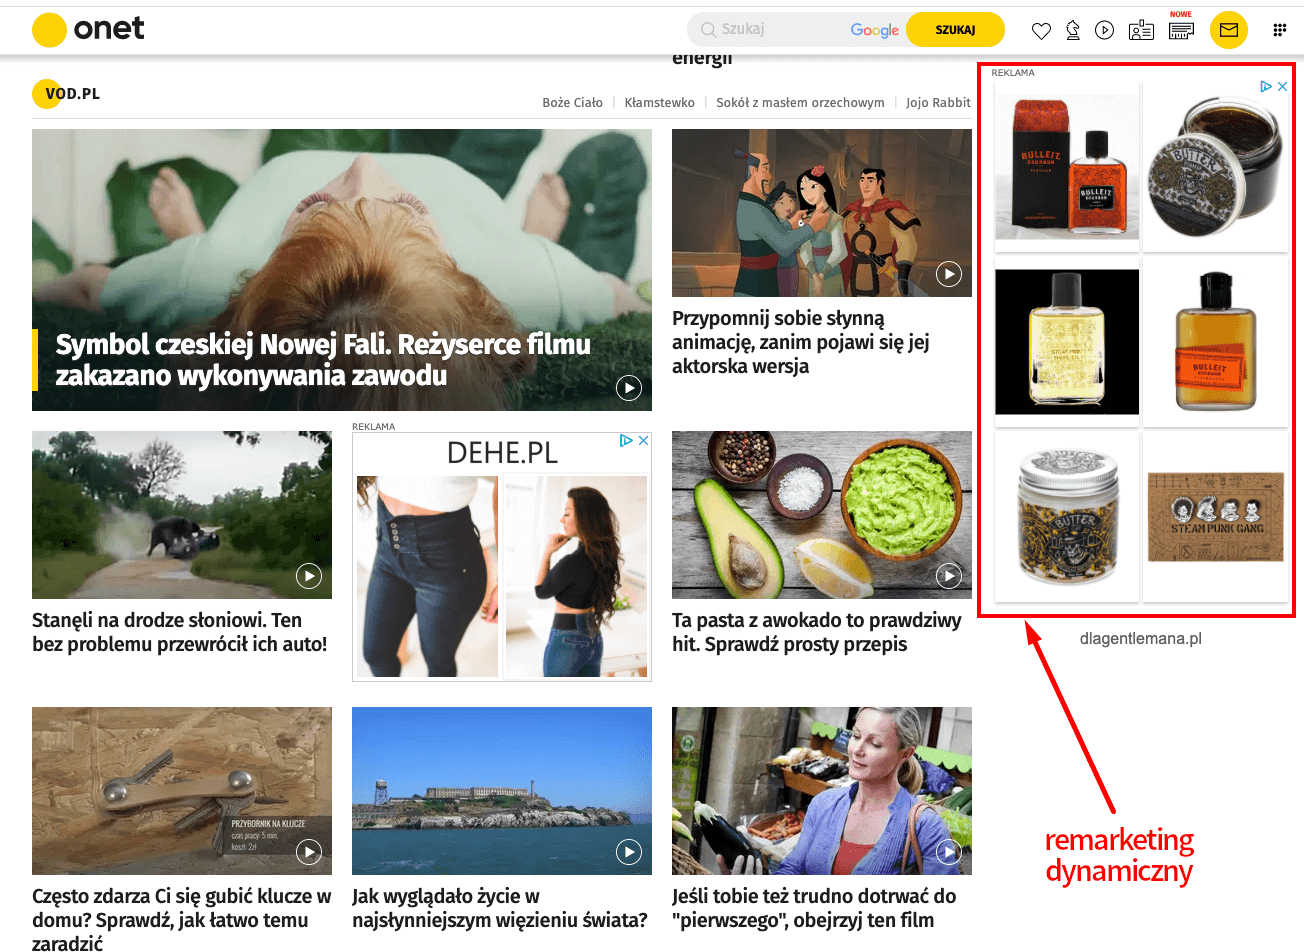
Task: Play the Mulan animation video thumbnail
Action: click(822, 213)
